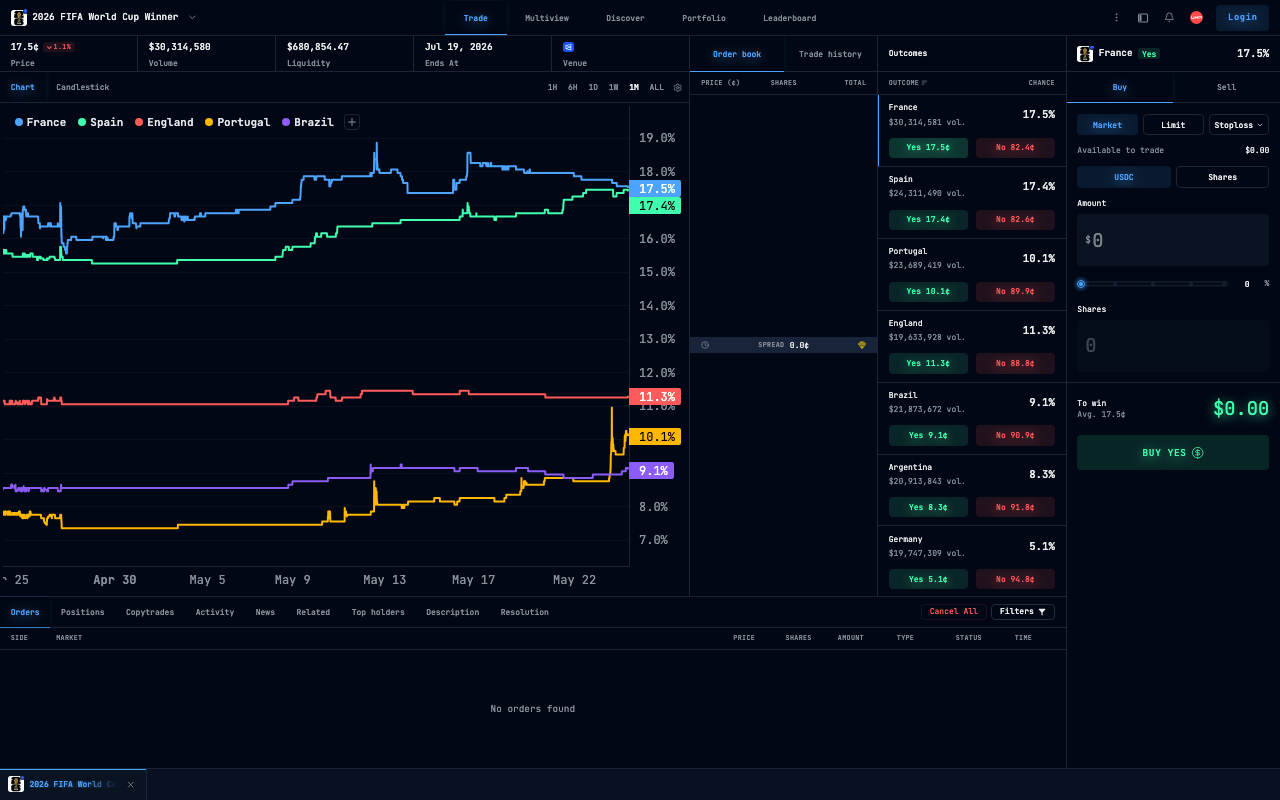Open the Activity tab
The image size is (1280, 800).
coord(215,612)
